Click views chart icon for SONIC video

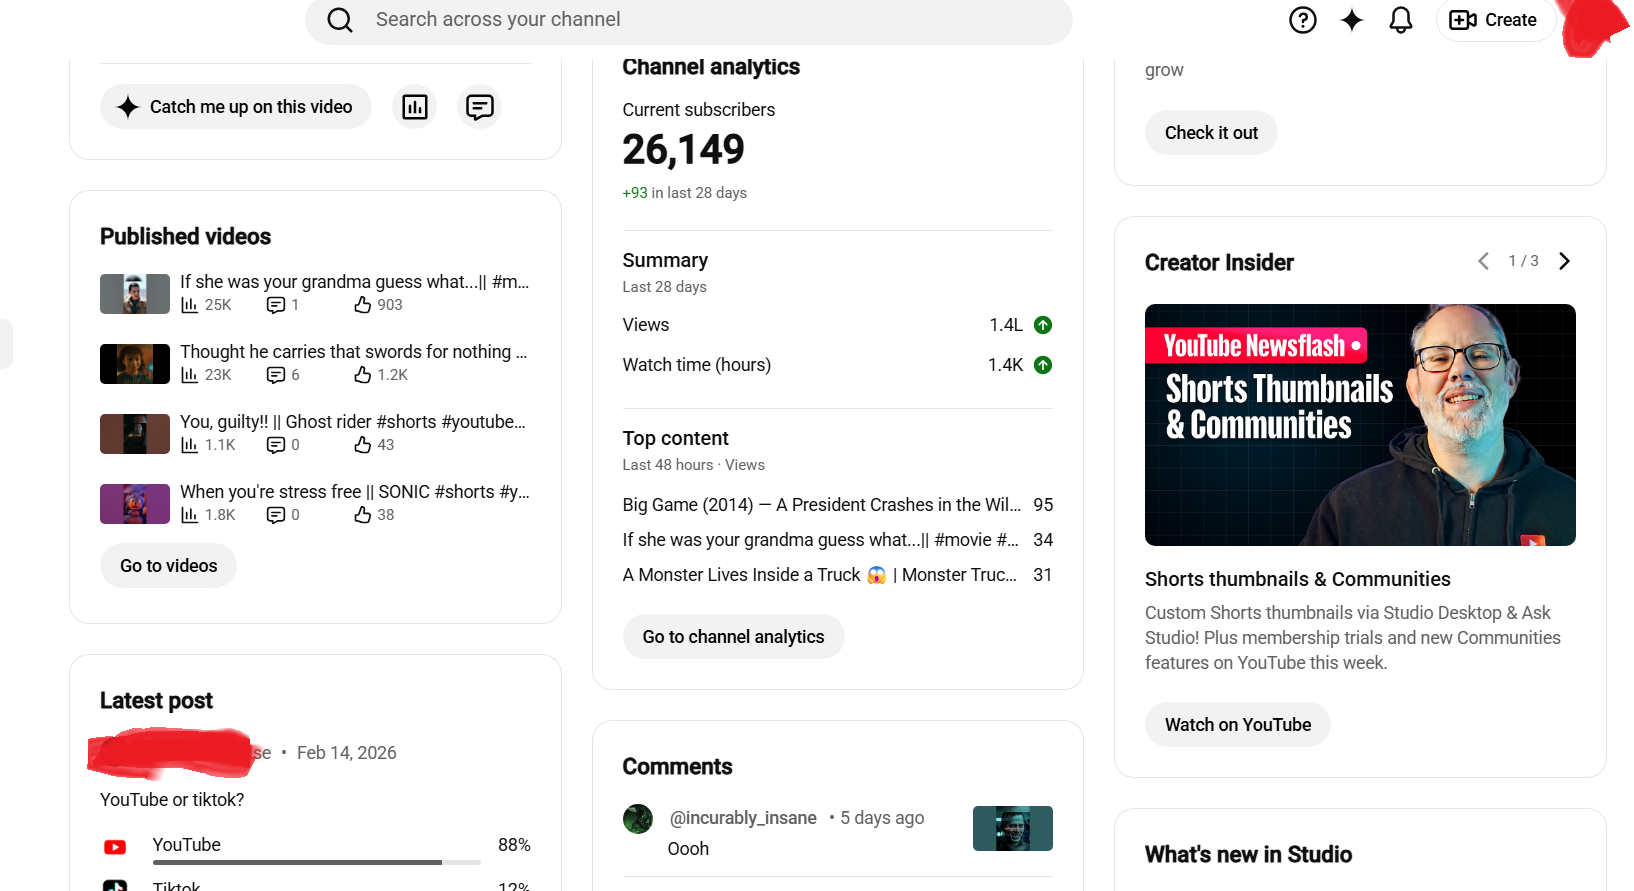coord(189,515)
